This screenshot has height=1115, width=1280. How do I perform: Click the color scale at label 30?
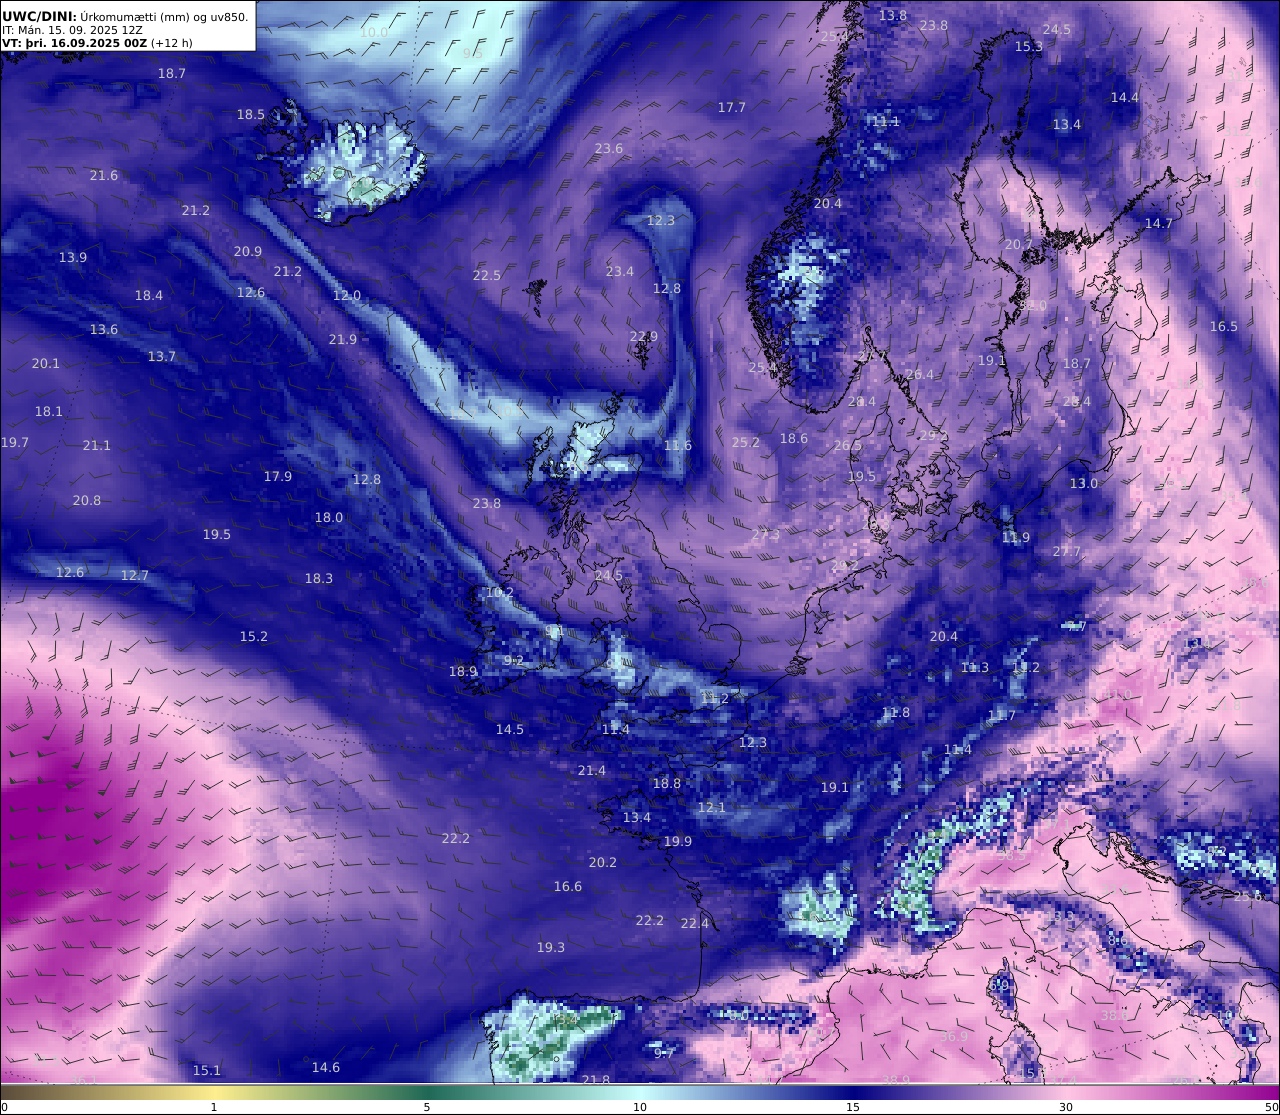1066,1107
